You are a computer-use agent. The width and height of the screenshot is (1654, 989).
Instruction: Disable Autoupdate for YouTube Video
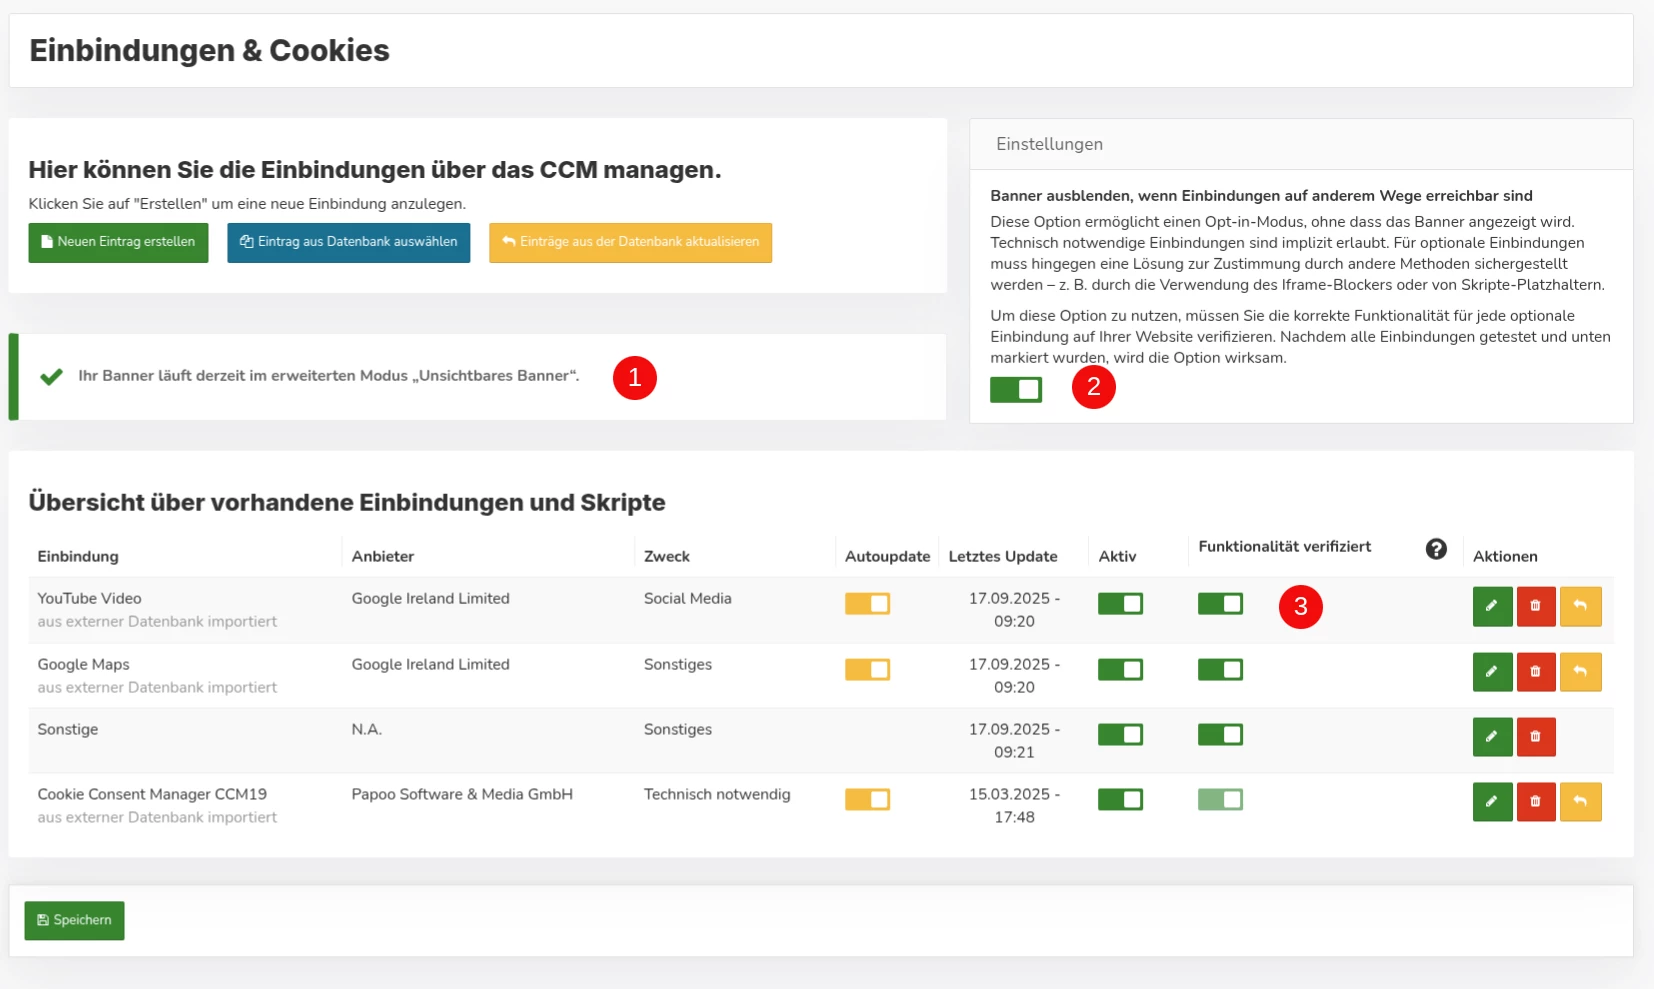click(x=867, y=604)
